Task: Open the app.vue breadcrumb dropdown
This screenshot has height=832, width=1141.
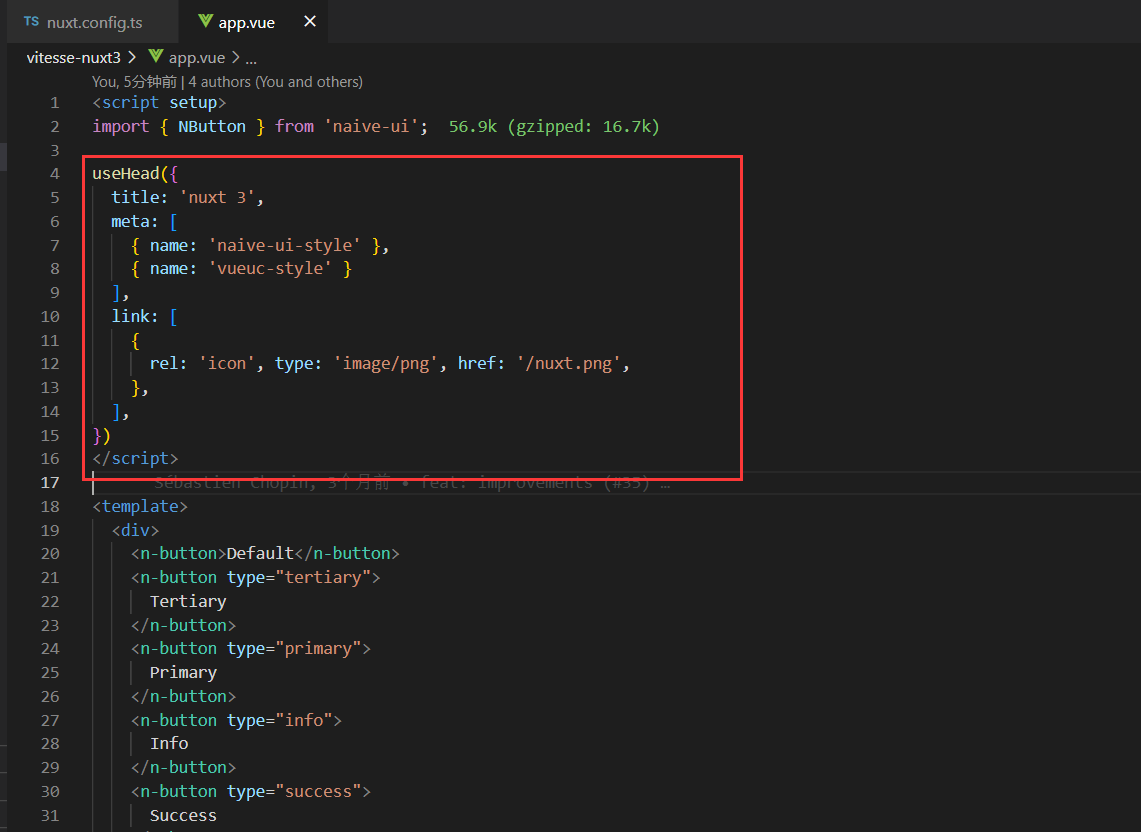Action: pos(199,58)
